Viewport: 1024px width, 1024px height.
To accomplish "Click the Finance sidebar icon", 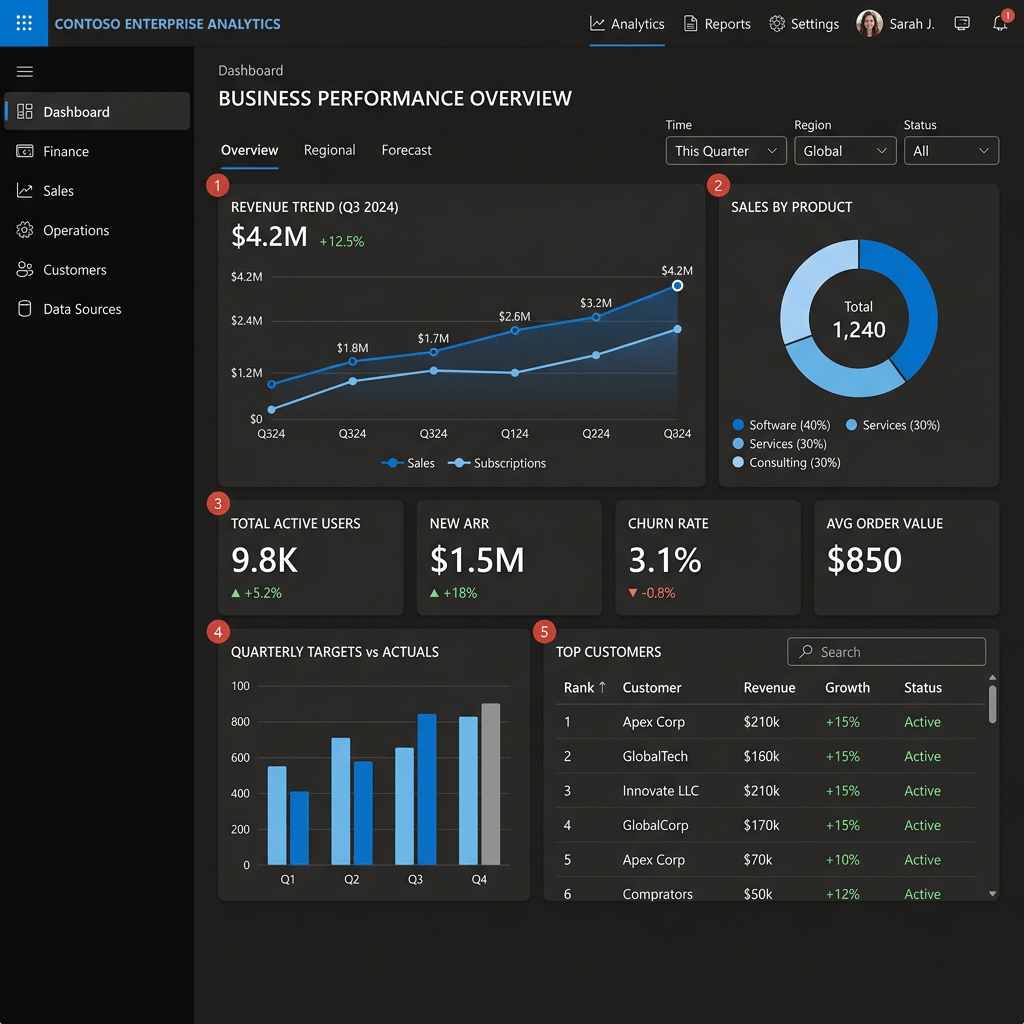I will coord(25,151).
